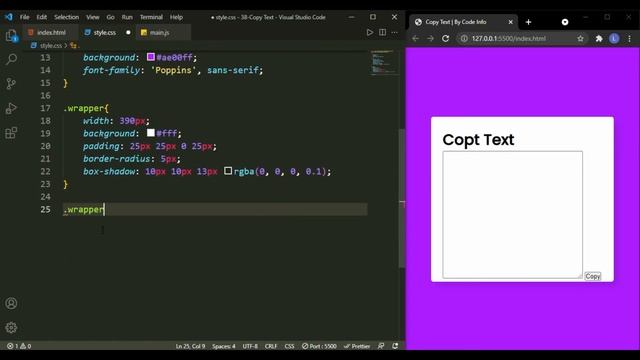
Task: Click the errors and warnings status indicator
Action: point(19,346)
